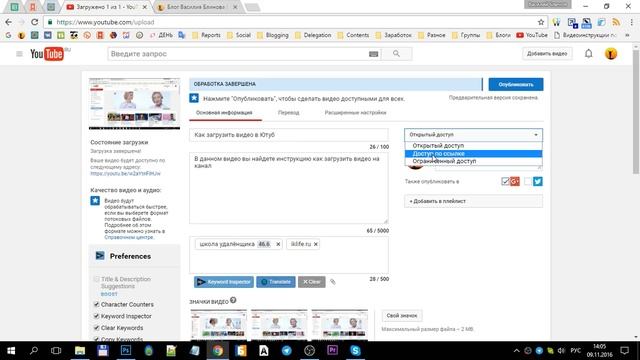
Task: Click the search magnifier button
Action: [x=396, y=54]
